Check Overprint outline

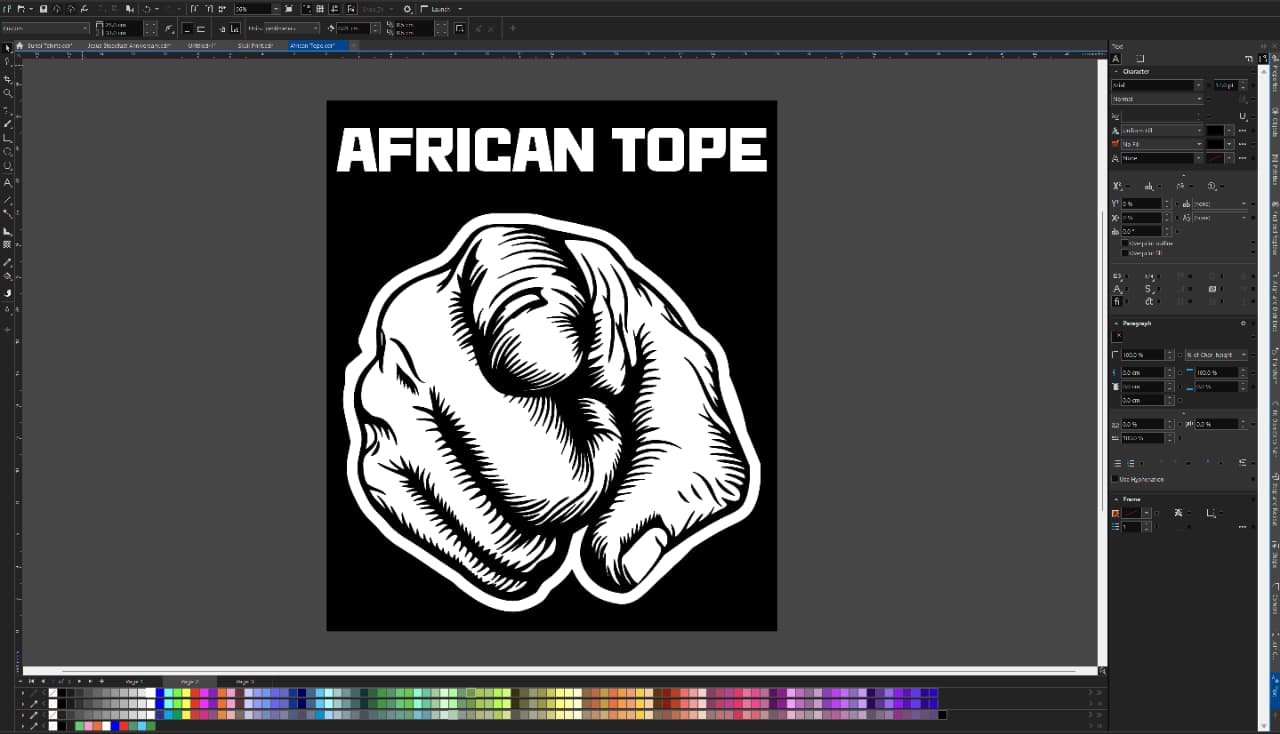tap(1125, 243)
